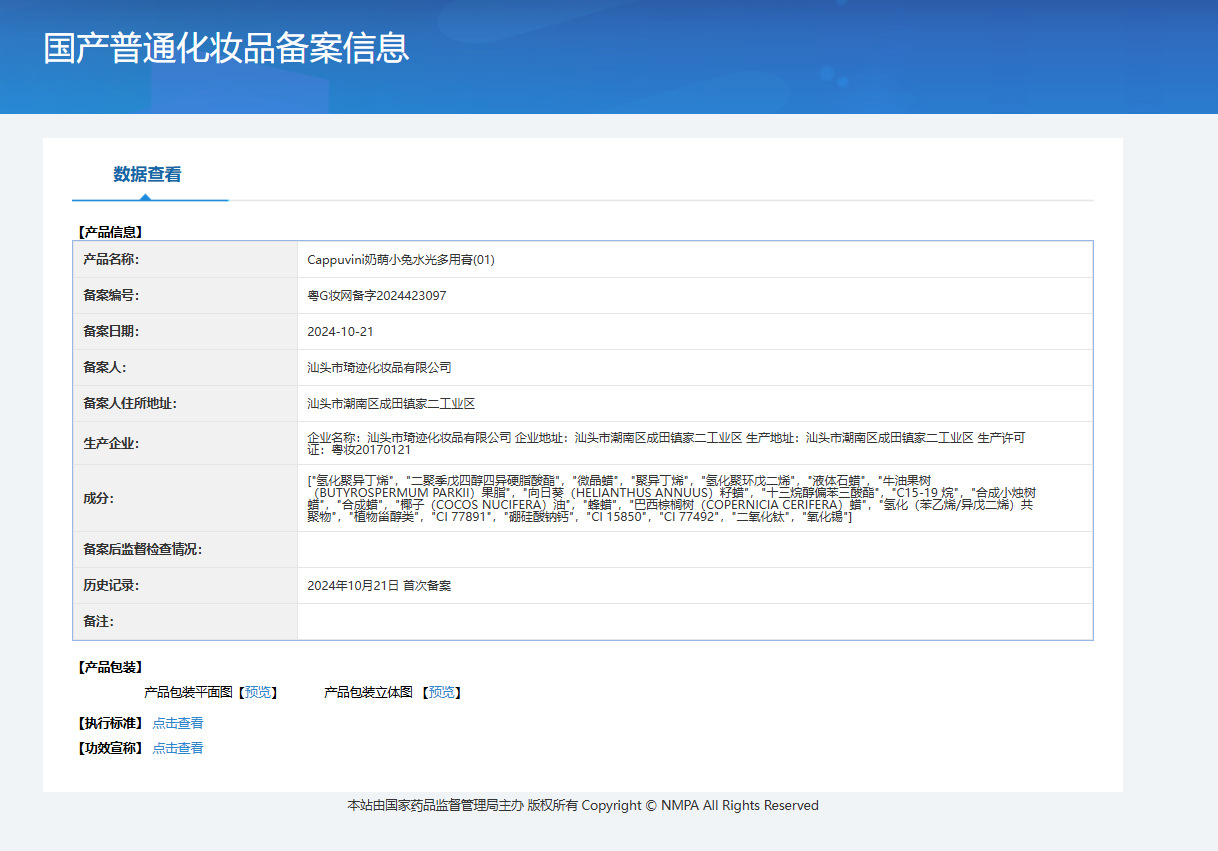
Task: Click filer name 汕头市琦迹化妆品有限公司 in 备案人 row
Action: coord(379,368)
